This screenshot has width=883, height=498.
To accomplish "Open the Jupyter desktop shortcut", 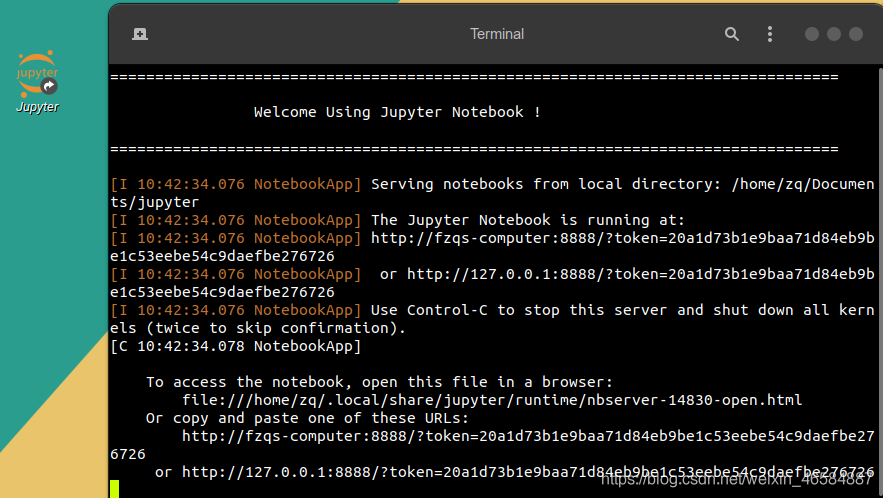I will tap(37, 81).
